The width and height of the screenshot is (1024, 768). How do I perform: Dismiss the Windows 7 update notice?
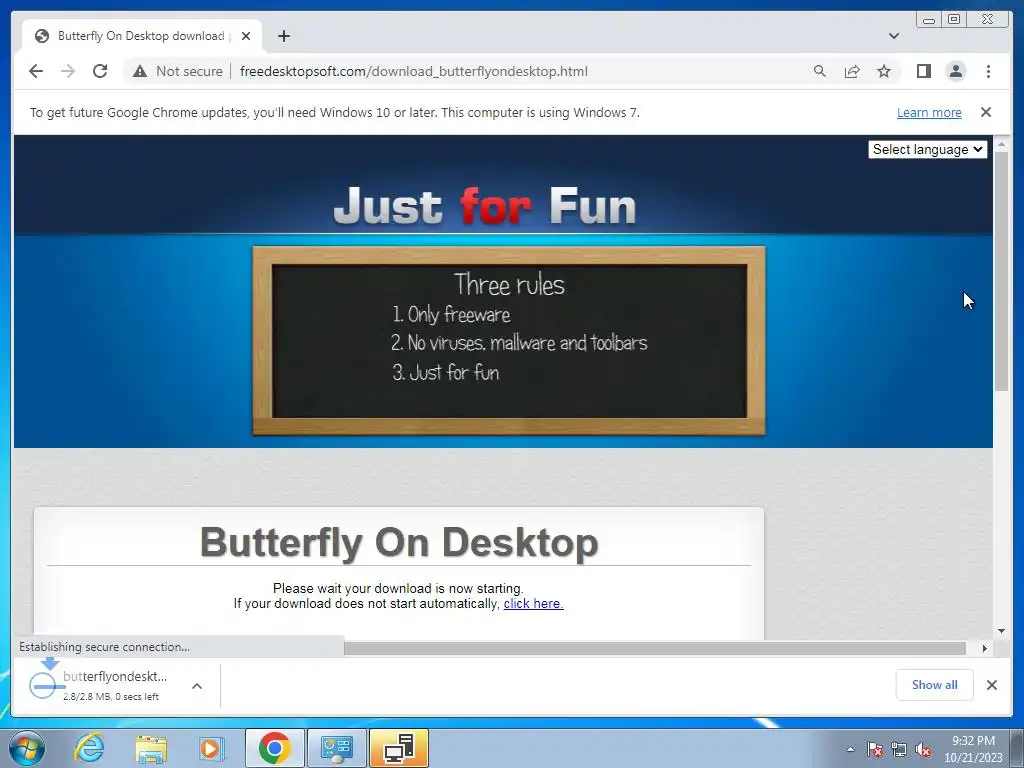[986, 112]
